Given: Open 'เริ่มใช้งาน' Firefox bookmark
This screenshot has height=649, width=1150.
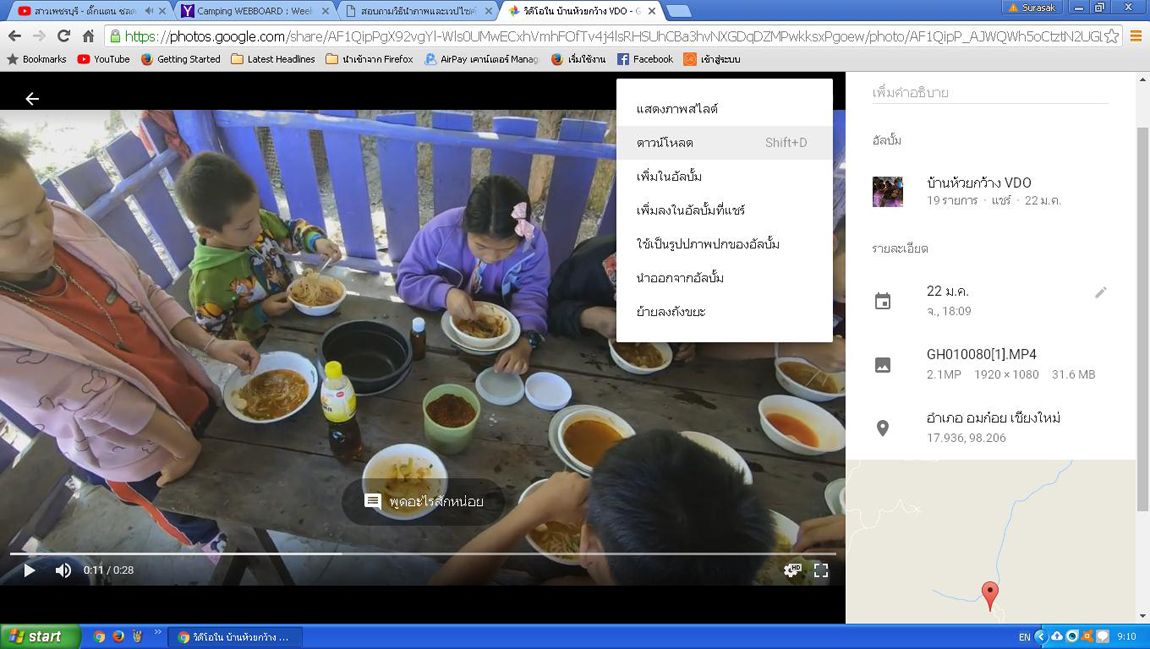Looking at the screenshot, I should click(578, 59).
